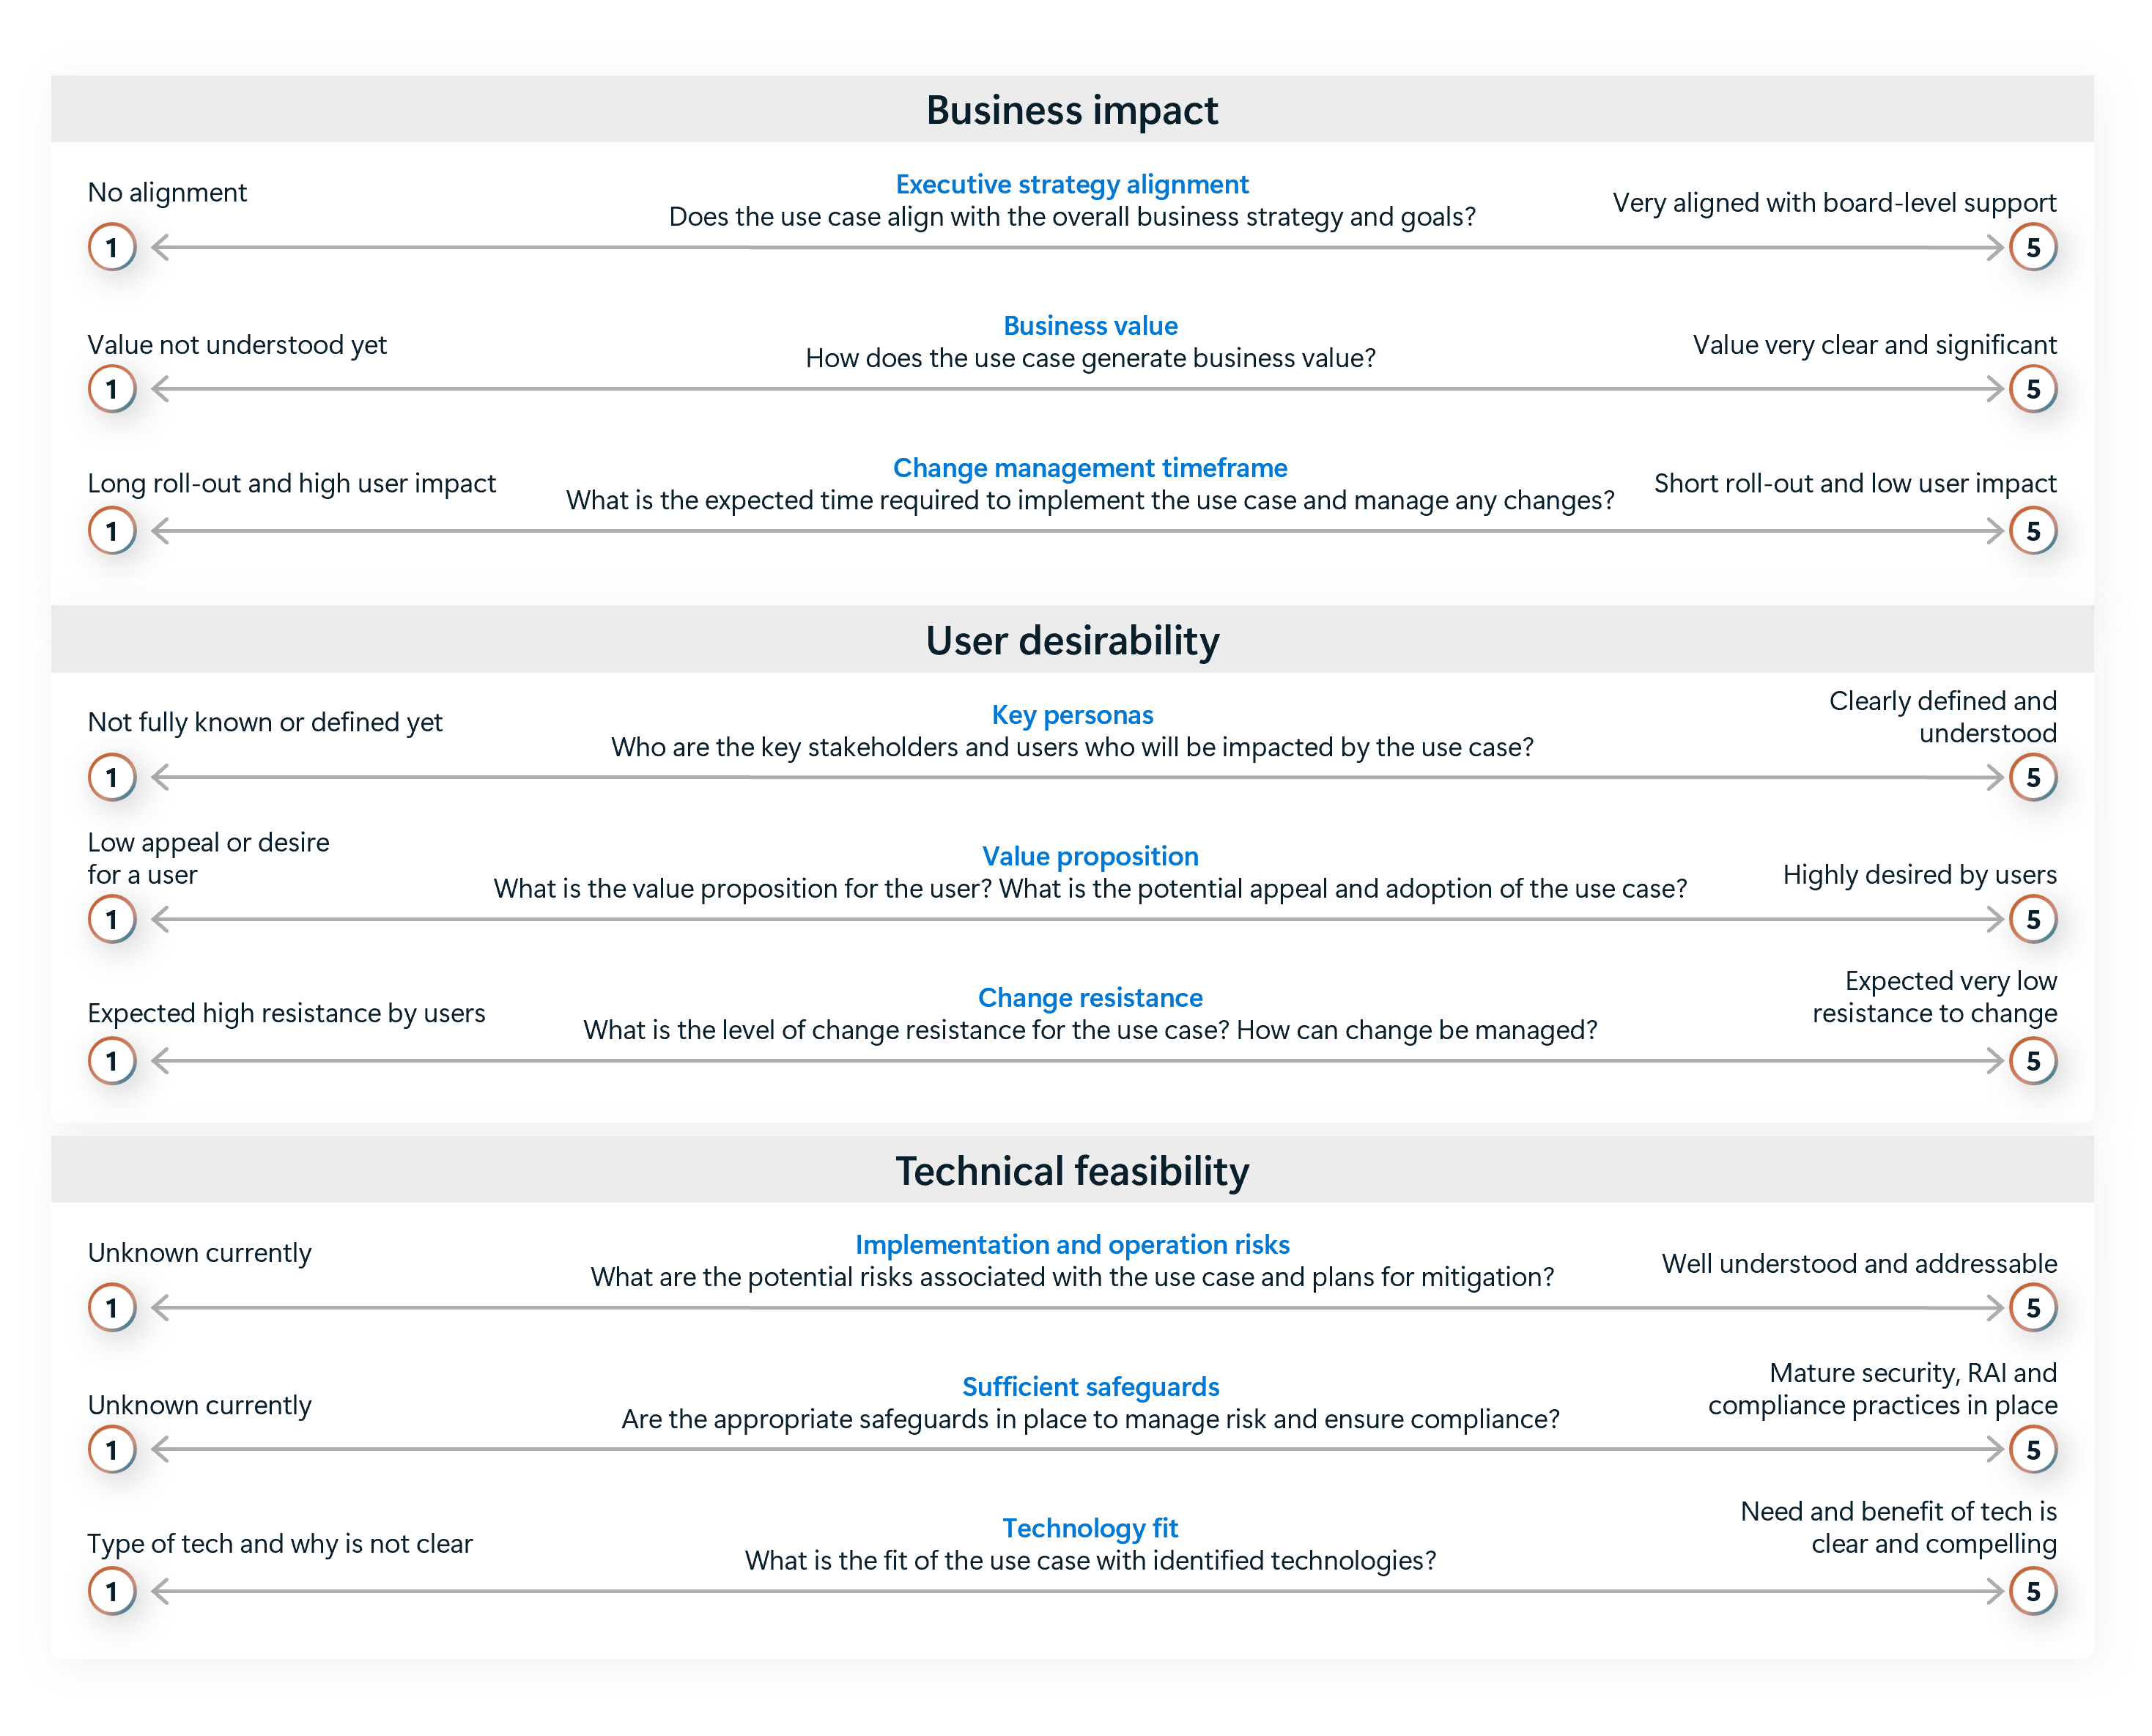Open the "Value proposition" blue heading
The height and width of the screenshot is (1736, 2152).
pos(1090,856)
